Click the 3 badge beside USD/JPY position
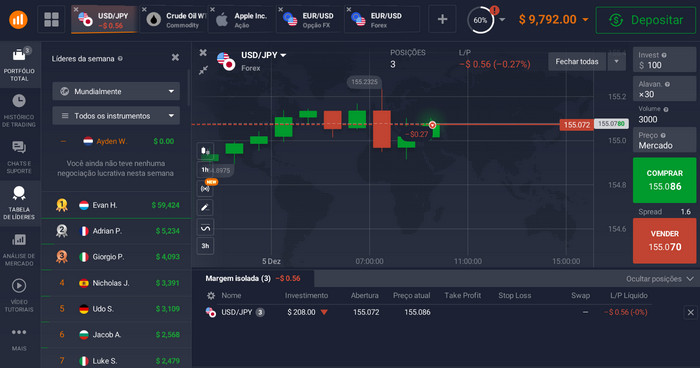 pyautogui.click(x=260, y=312)
